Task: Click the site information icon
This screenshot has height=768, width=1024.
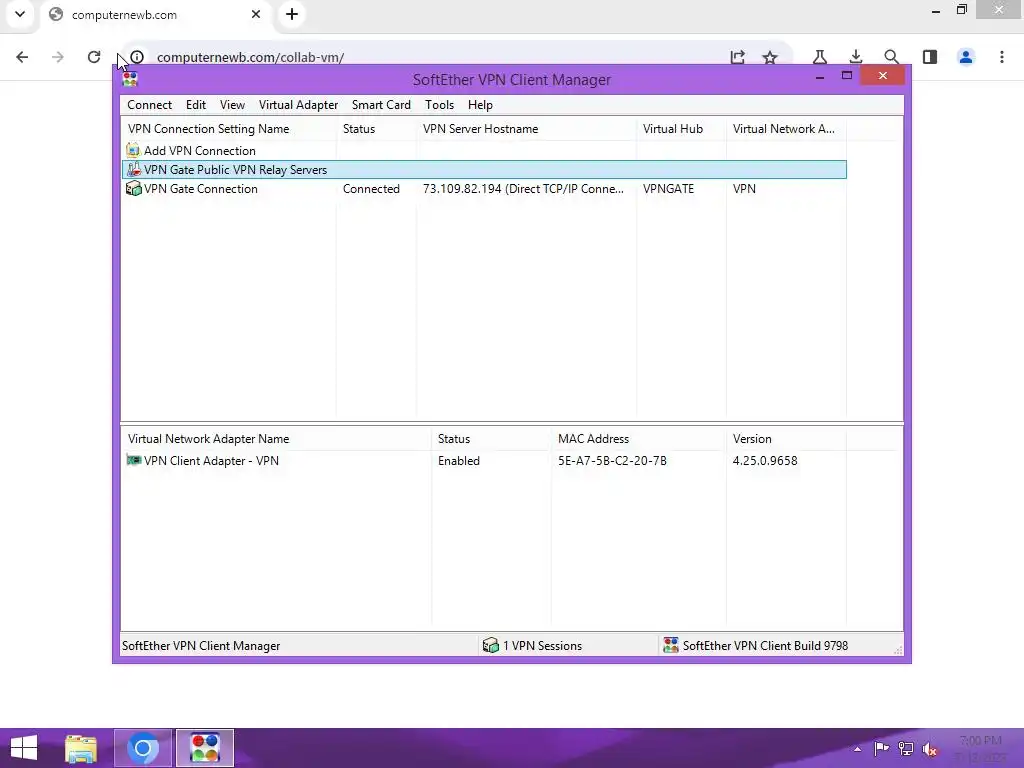Action: click(137, 57)
